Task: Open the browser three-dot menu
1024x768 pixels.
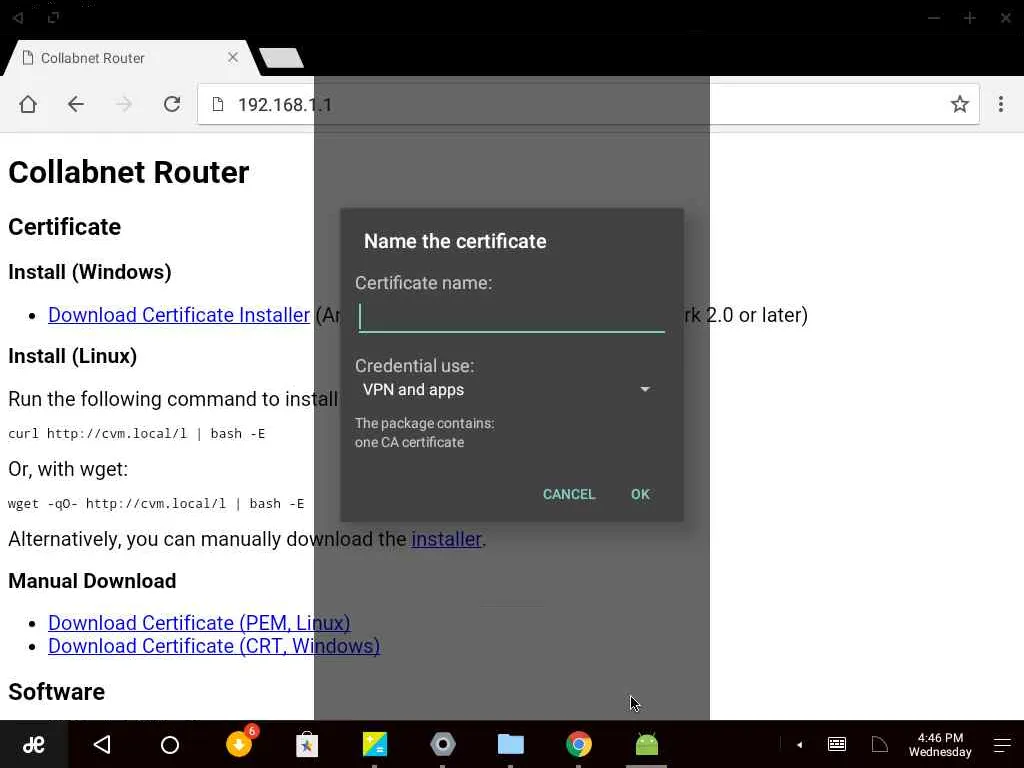Action: pyautogui.click(x=1000, y=104)
